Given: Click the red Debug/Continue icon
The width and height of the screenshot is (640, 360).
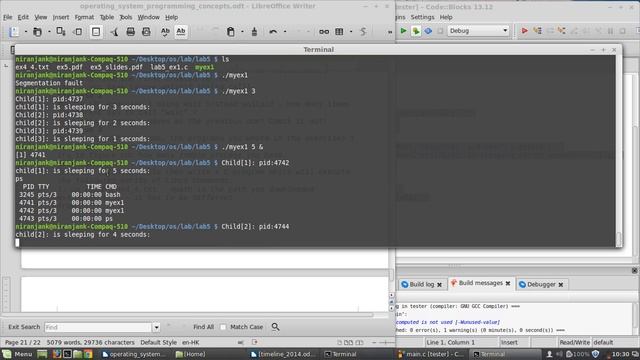Looking at the screenshot, I should click(524, 31).
